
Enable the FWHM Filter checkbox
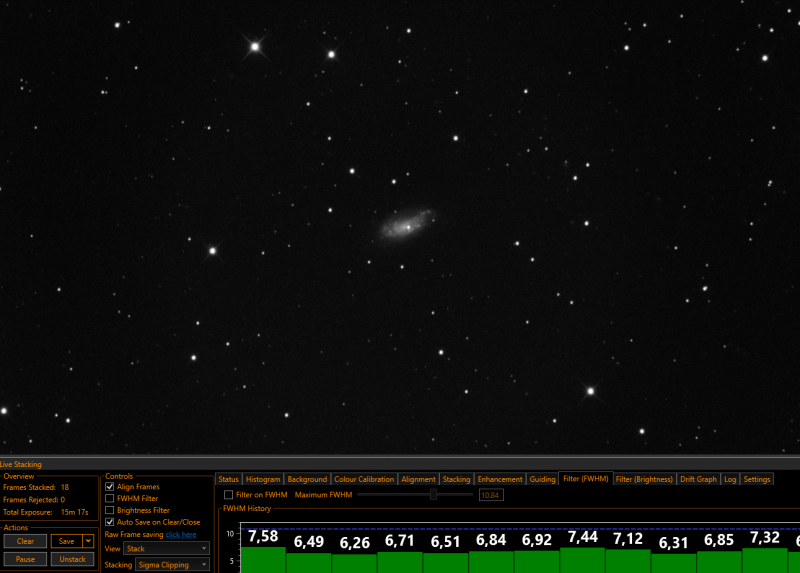[109, 499]
